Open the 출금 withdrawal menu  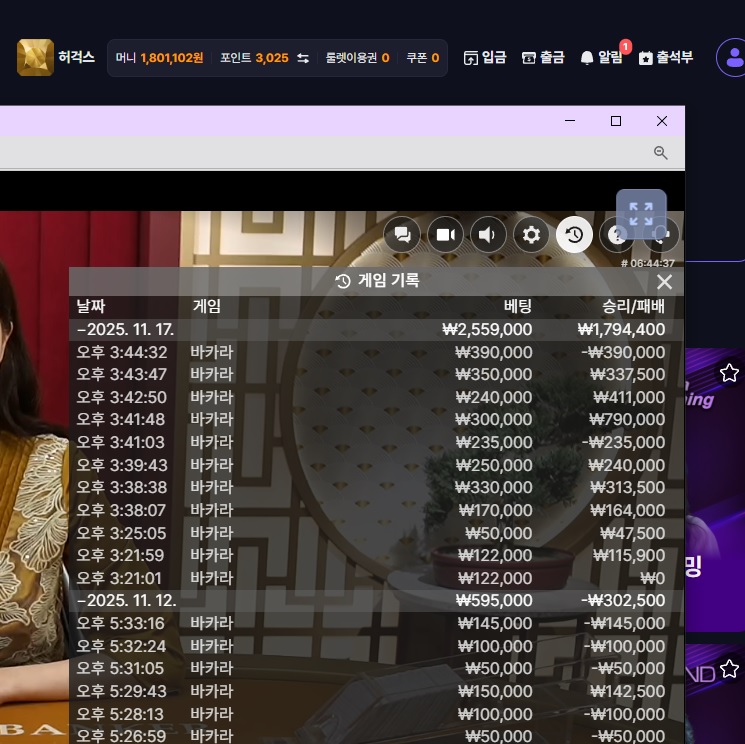tap(543, 58)
